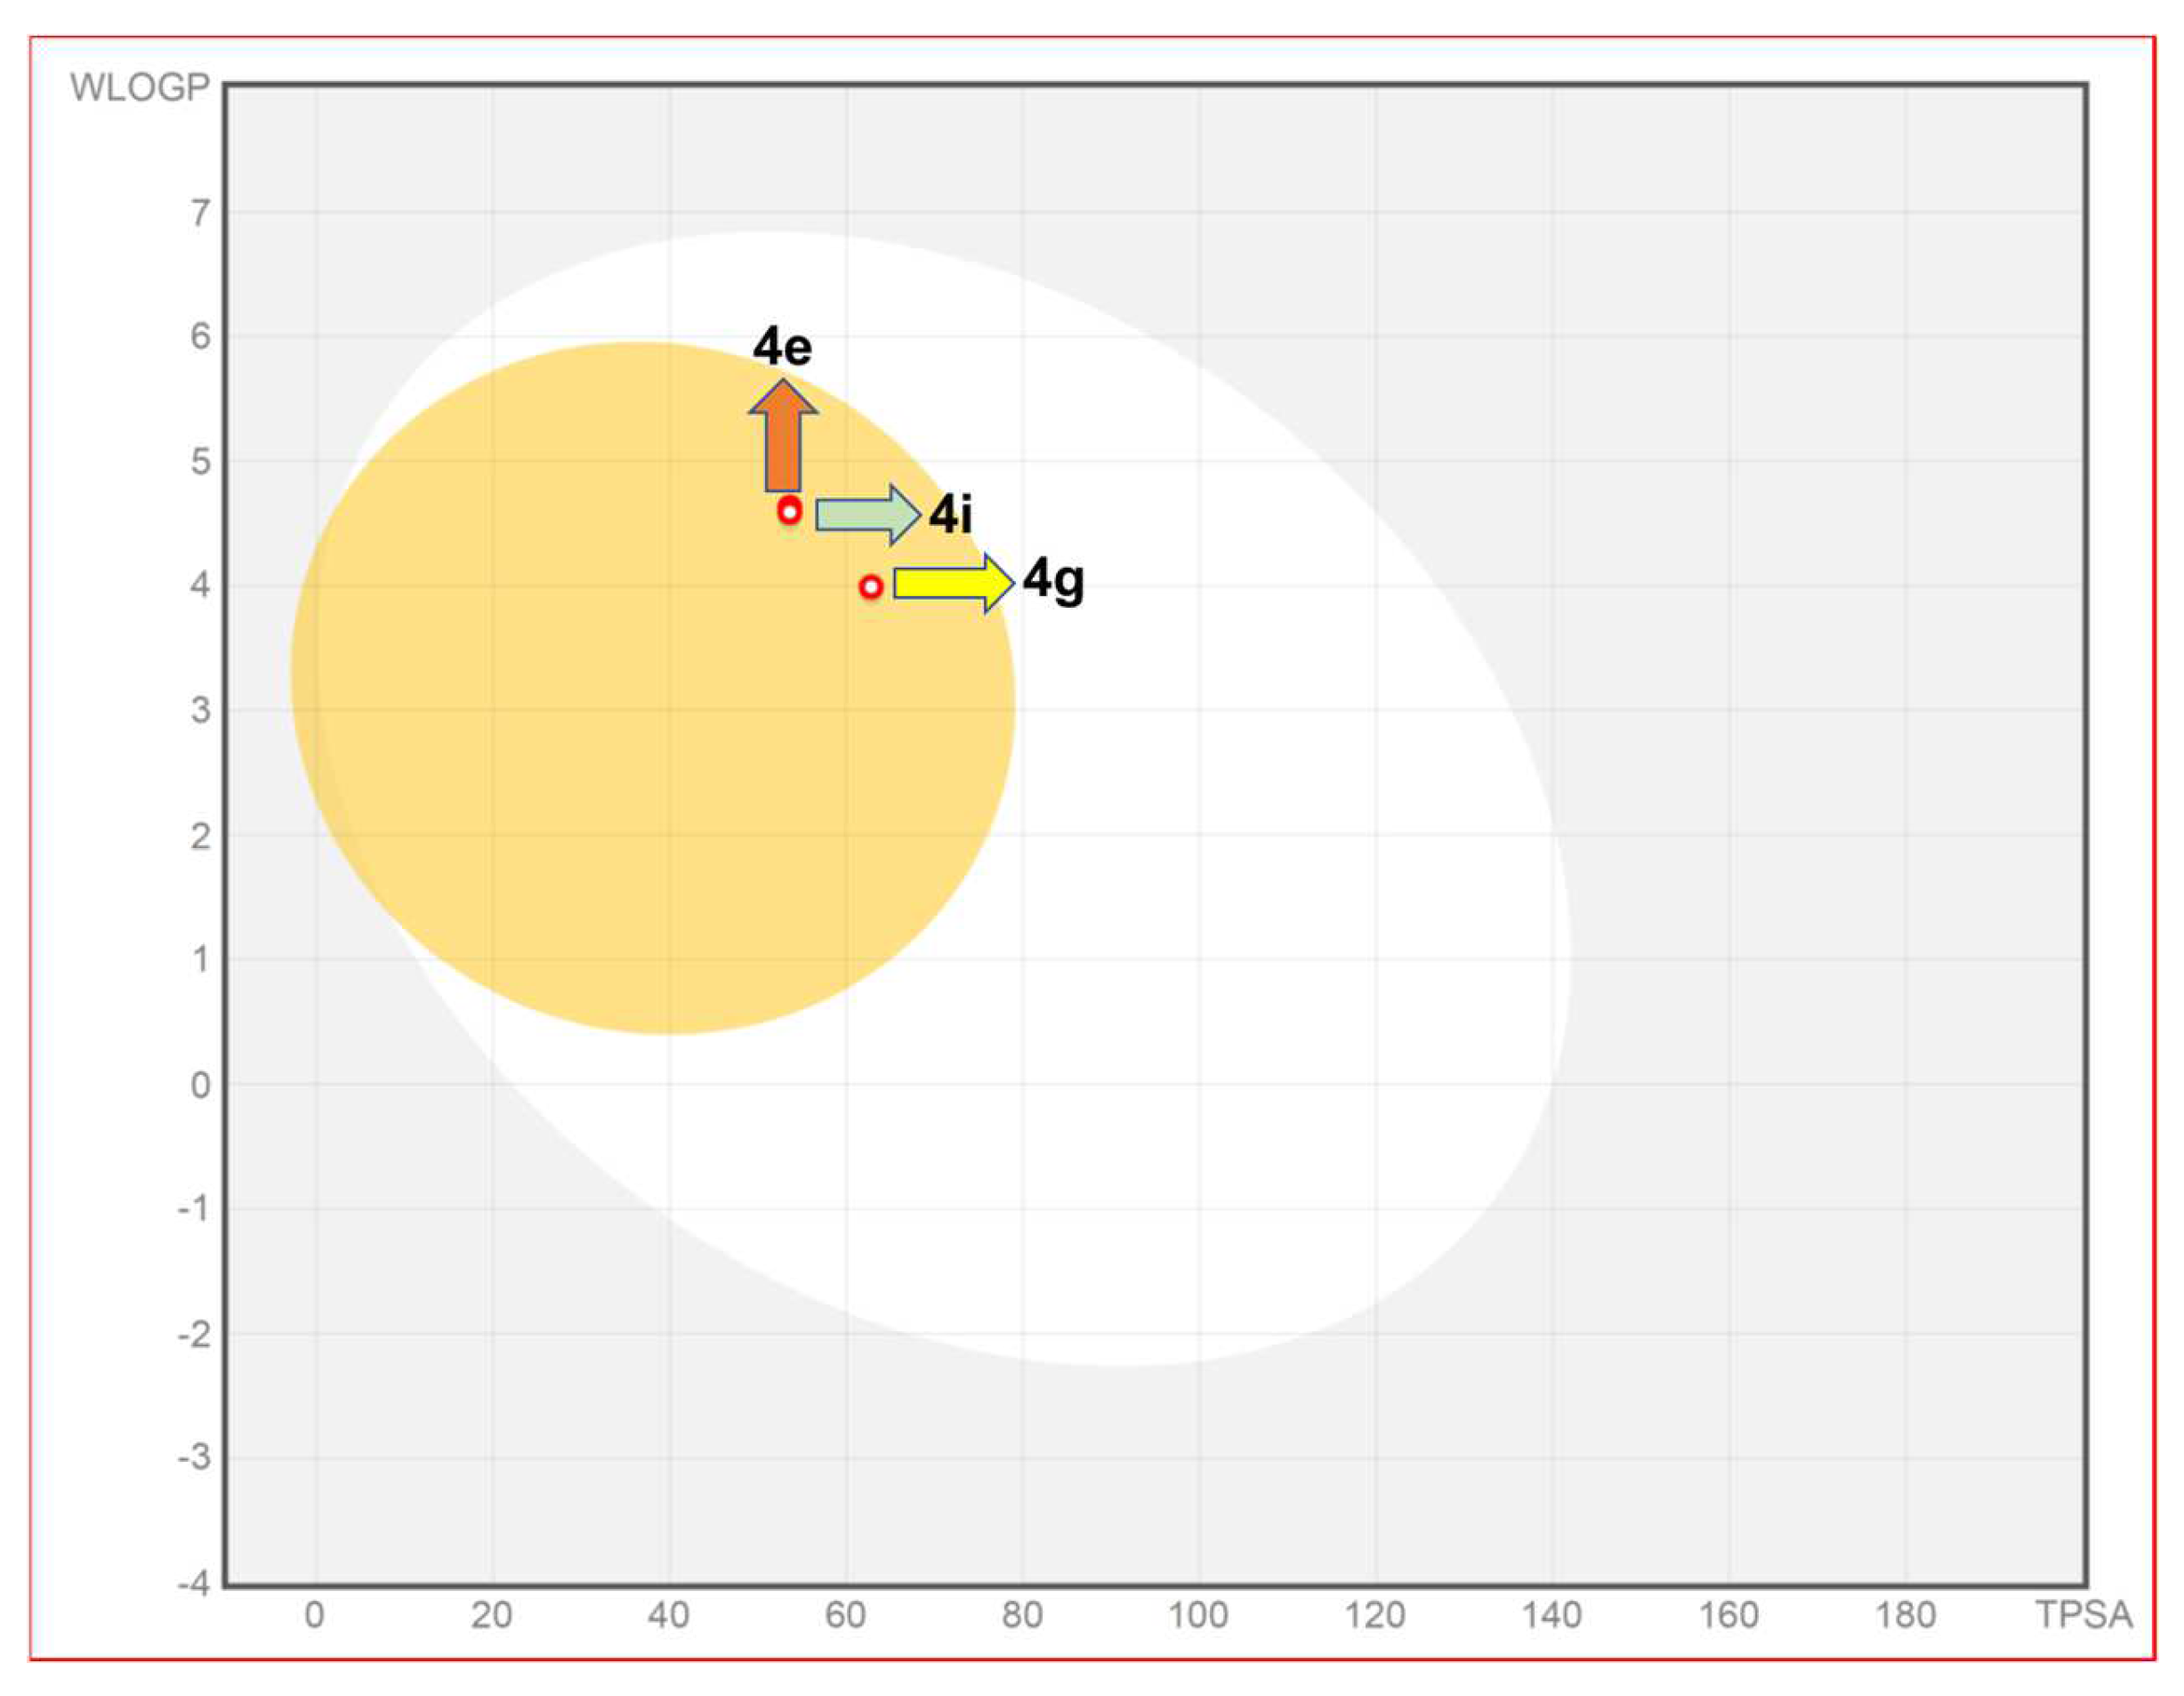Click the 7 tick label on WLOGP axis
Image resolution: width=2184 pixels, height=1696 pixels.
click(201, 213)
